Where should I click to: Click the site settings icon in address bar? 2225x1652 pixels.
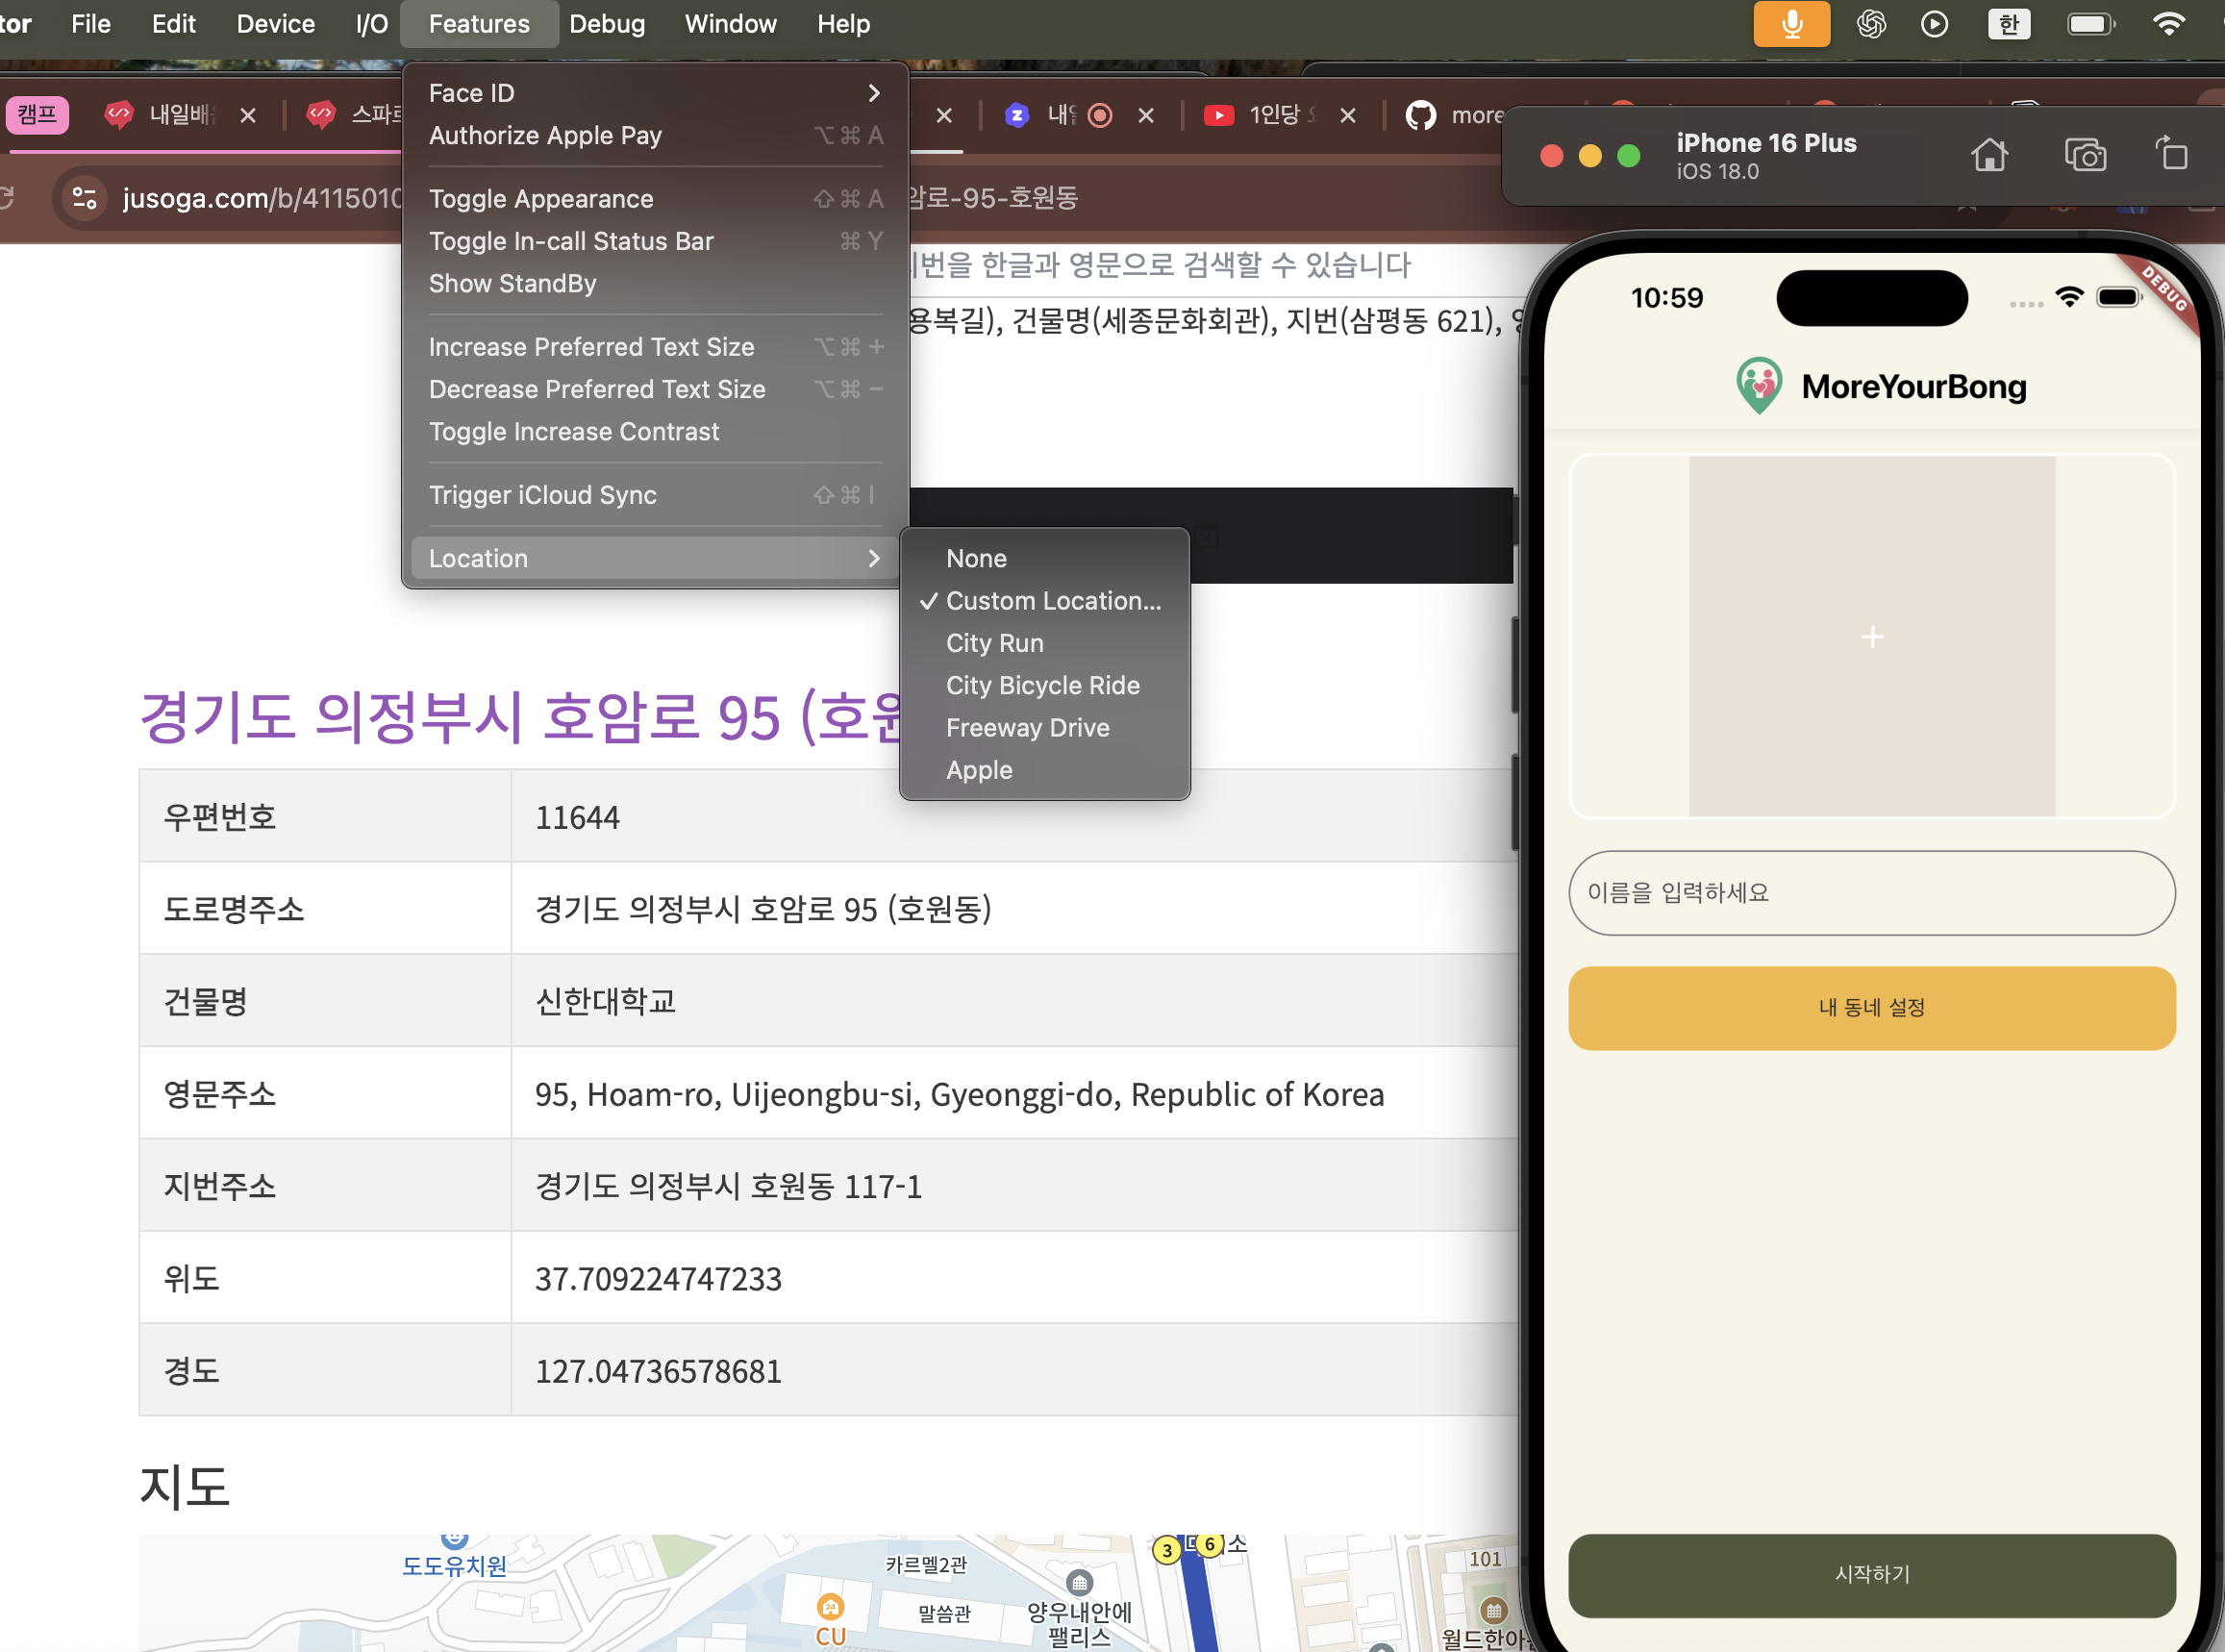85,198
